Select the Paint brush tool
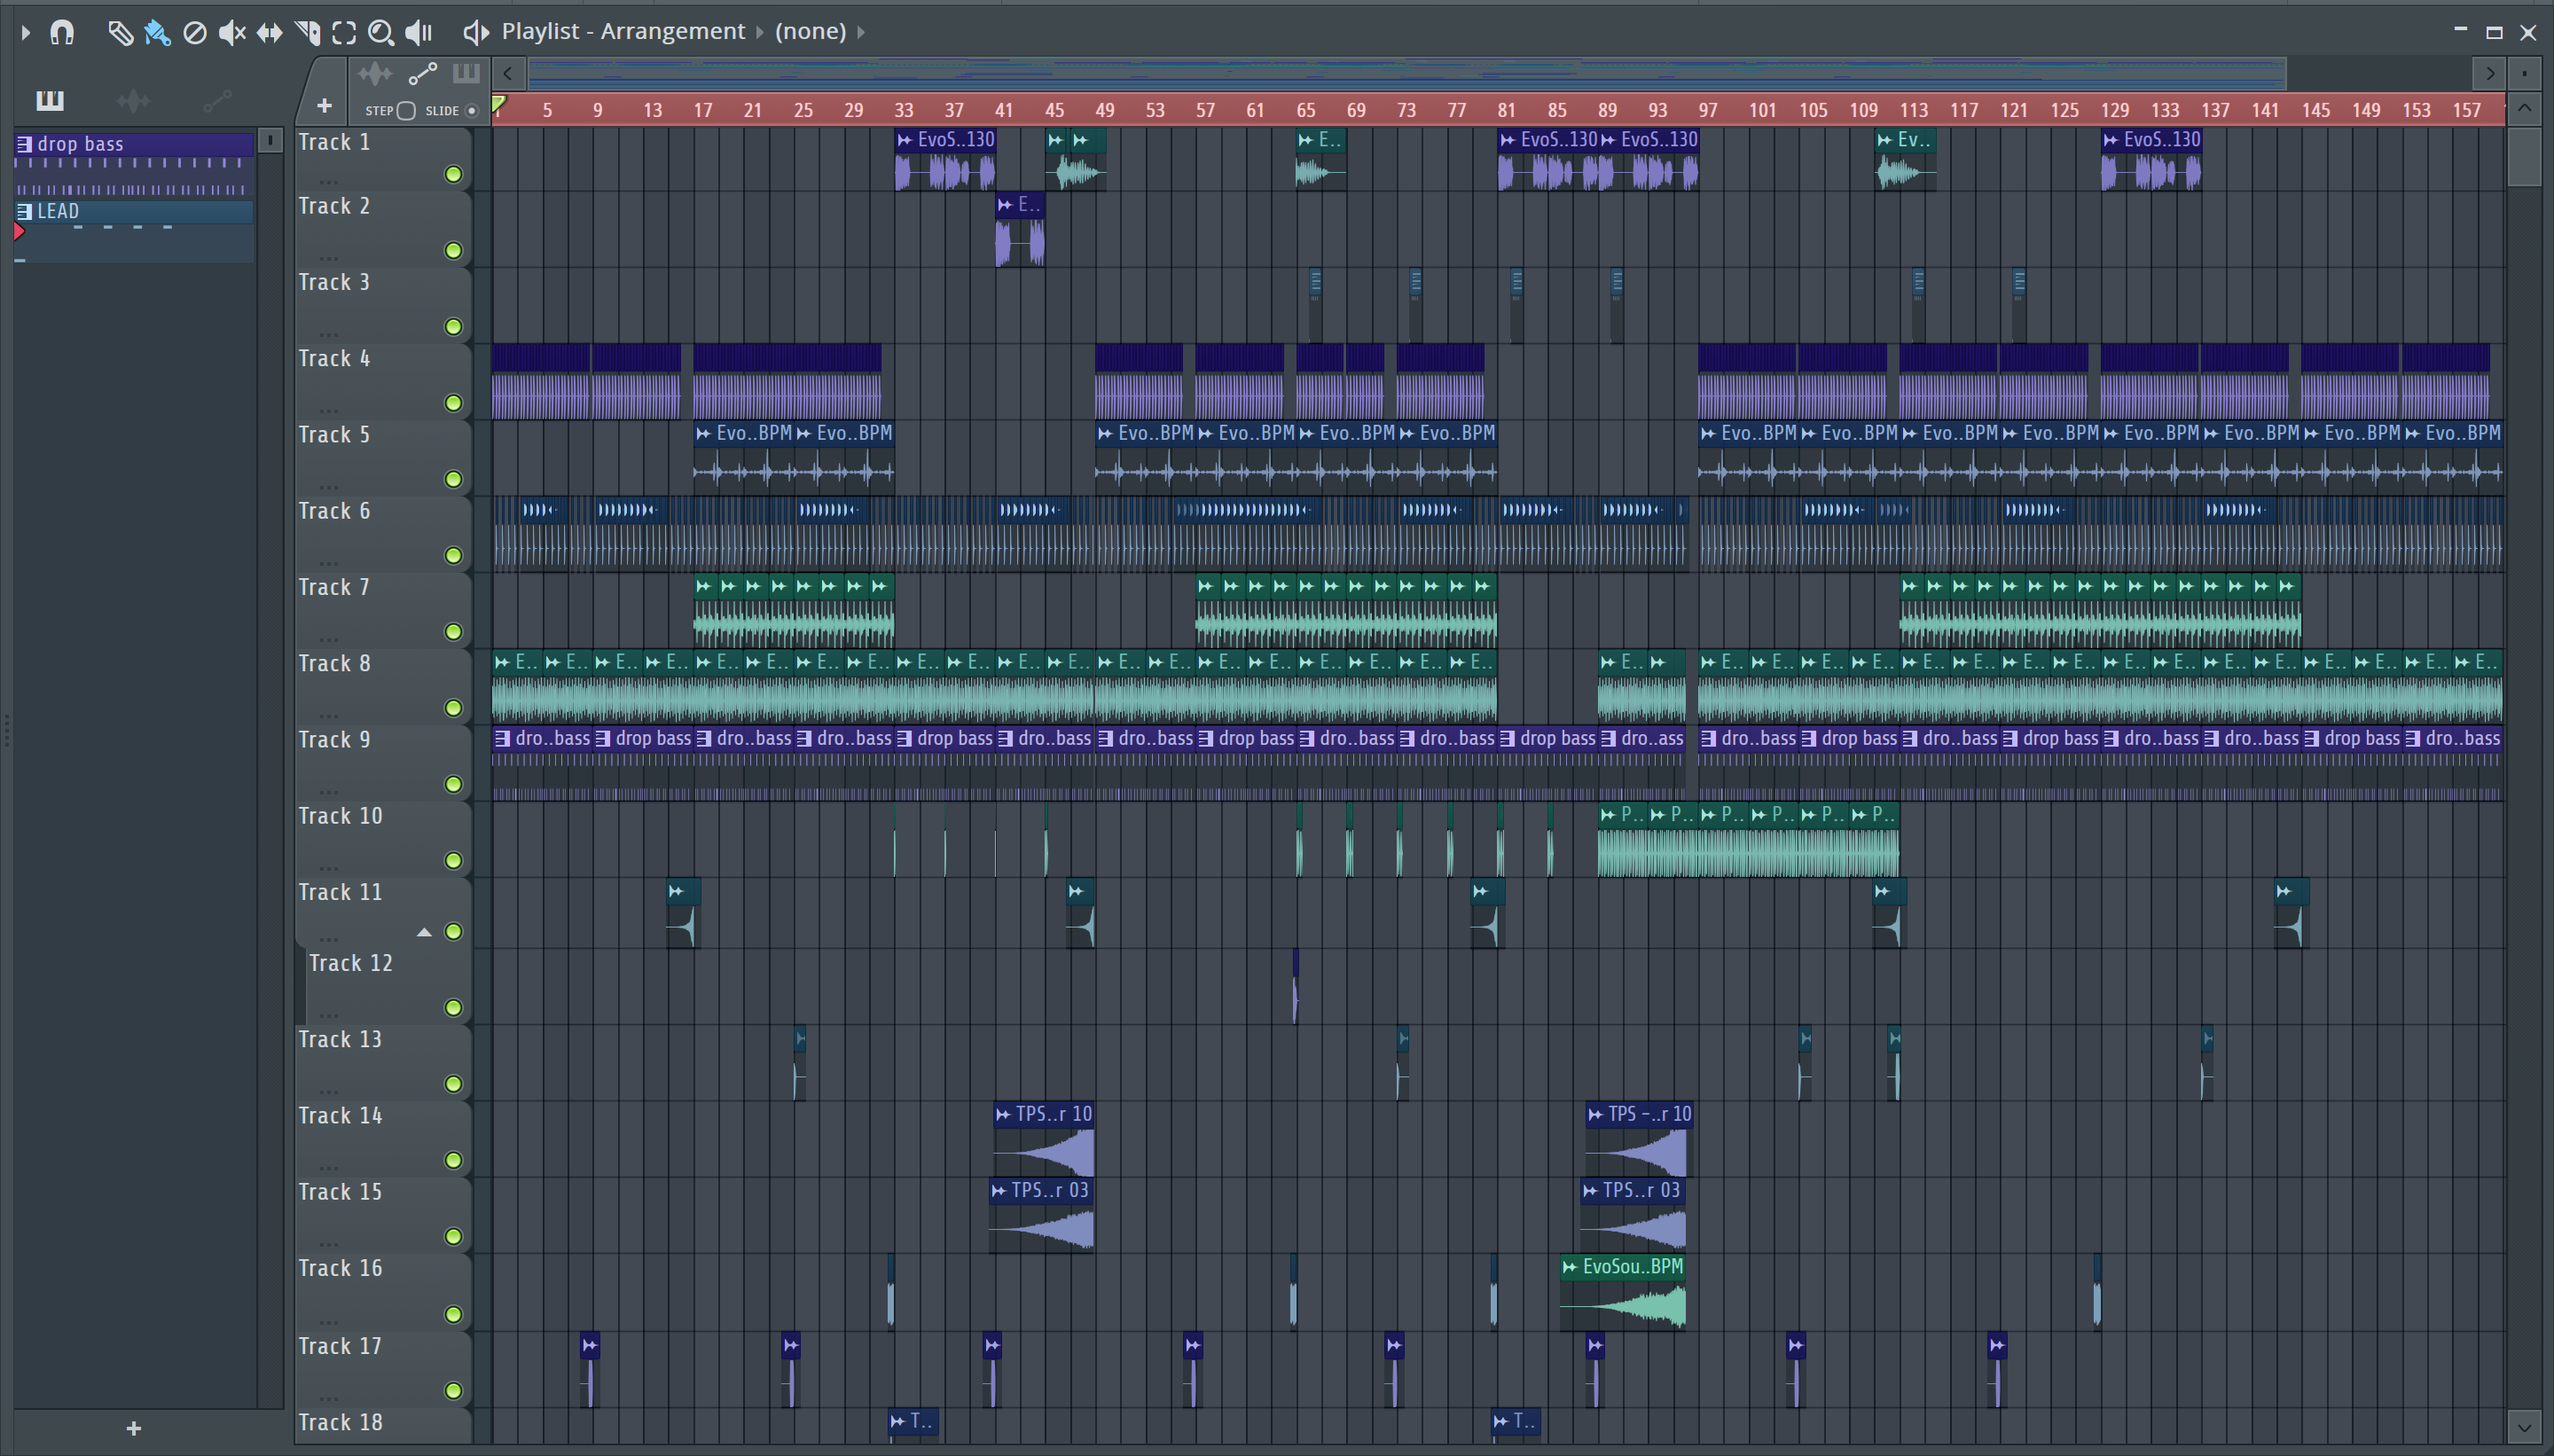Screen dimensions: 2554x1456 pos(157,33)
